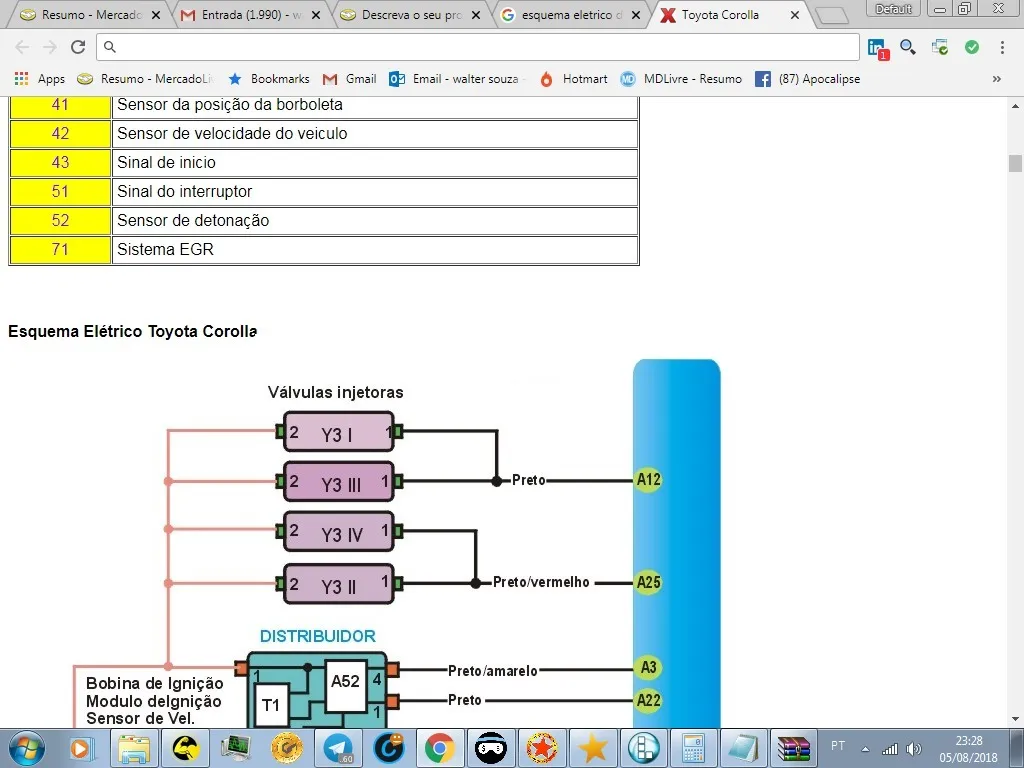Click 'Sensor de detonação' row

[375, 221]
